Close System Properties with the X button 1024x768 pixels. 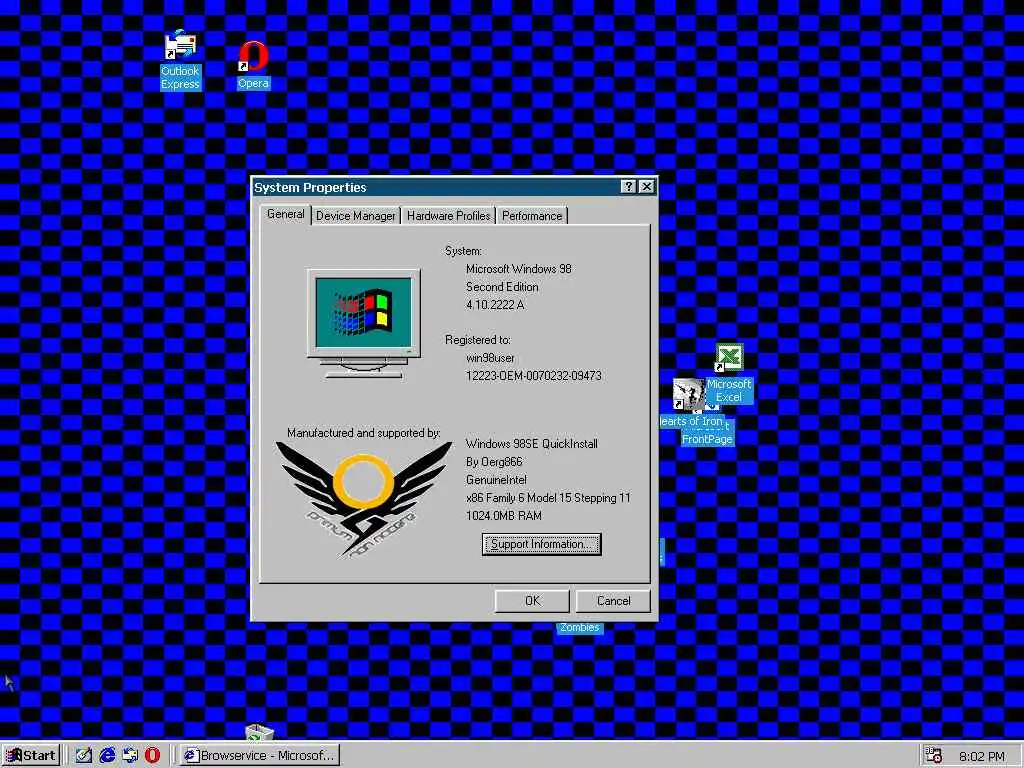point(647,187)
